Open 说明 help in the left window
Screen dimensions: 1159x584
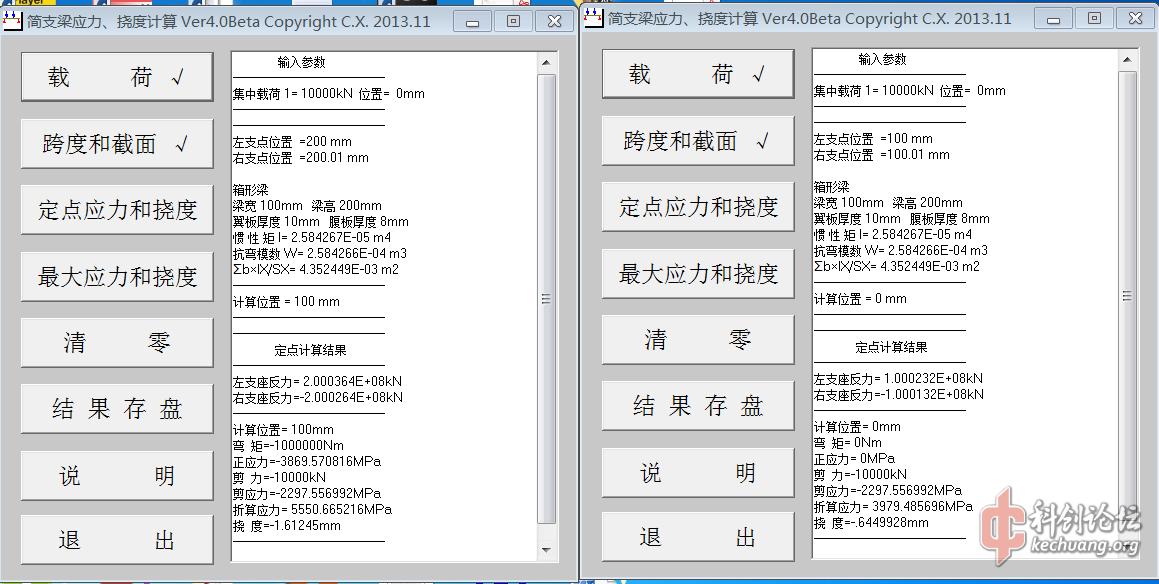pos(117,476)
